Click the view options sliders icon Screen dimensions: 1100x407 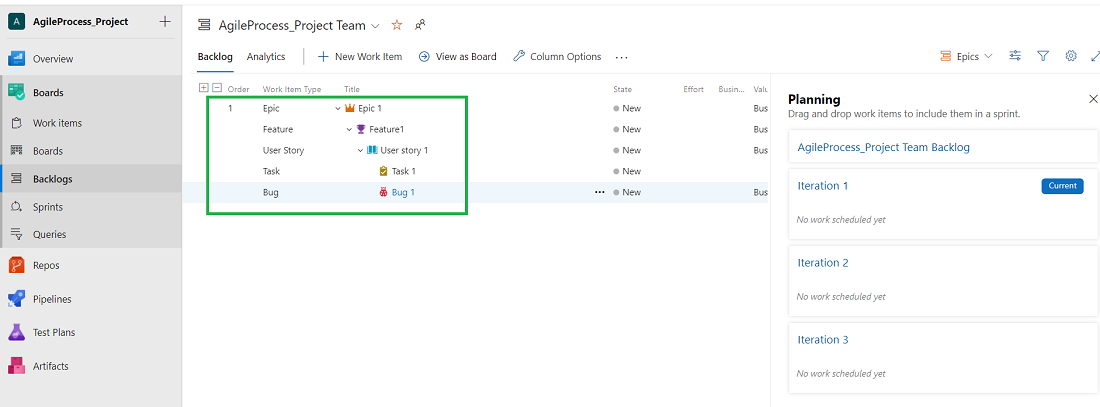pos(1015,57)
